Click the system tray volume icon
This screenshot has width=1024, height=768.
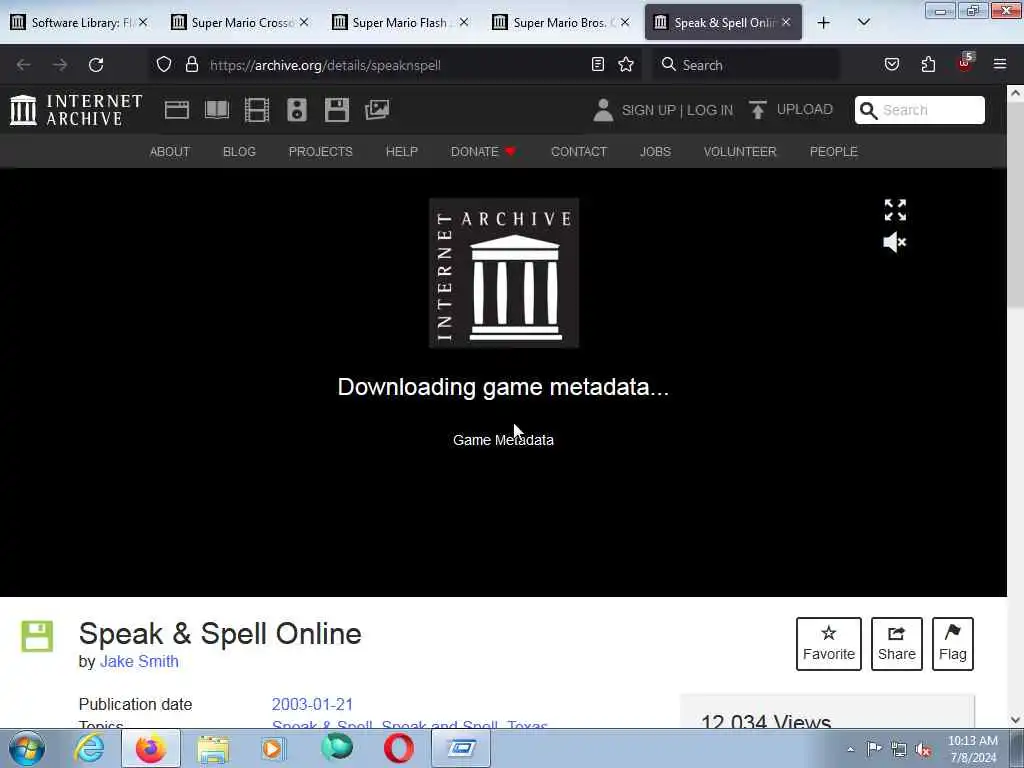923,749
